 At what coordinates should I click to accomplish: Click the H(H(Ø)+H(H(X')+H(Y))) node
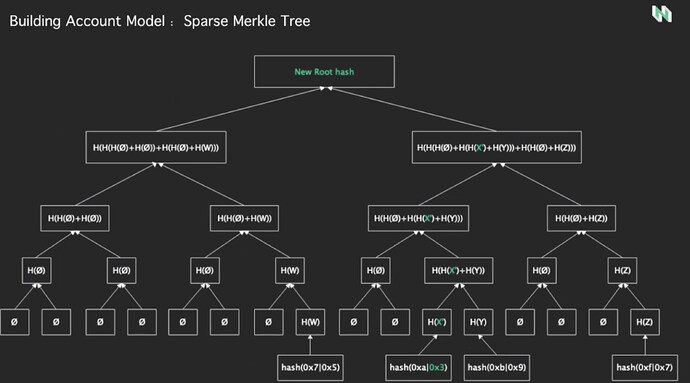[x=418, y=218]
